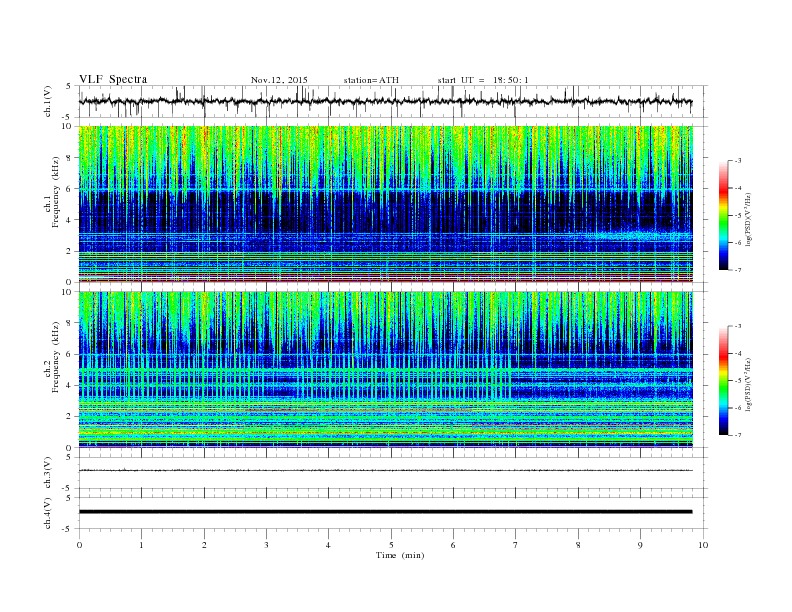Click the "-6" label on lower color bar
The image size is (792, 612).
coord(738,408)
